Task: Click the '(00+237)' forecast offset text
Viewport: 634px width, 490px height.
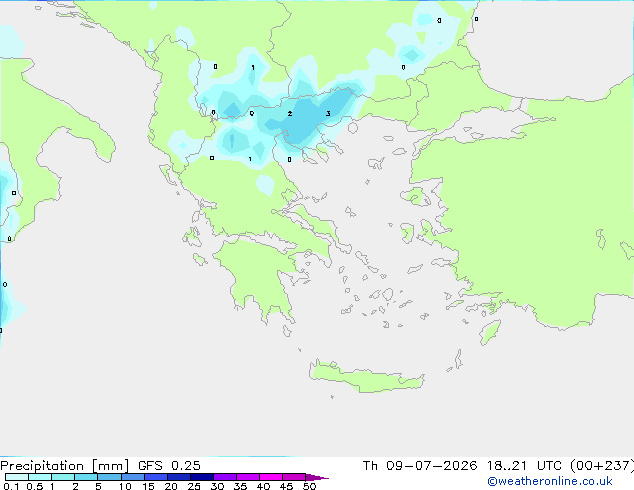Action: tap(602, 466)
